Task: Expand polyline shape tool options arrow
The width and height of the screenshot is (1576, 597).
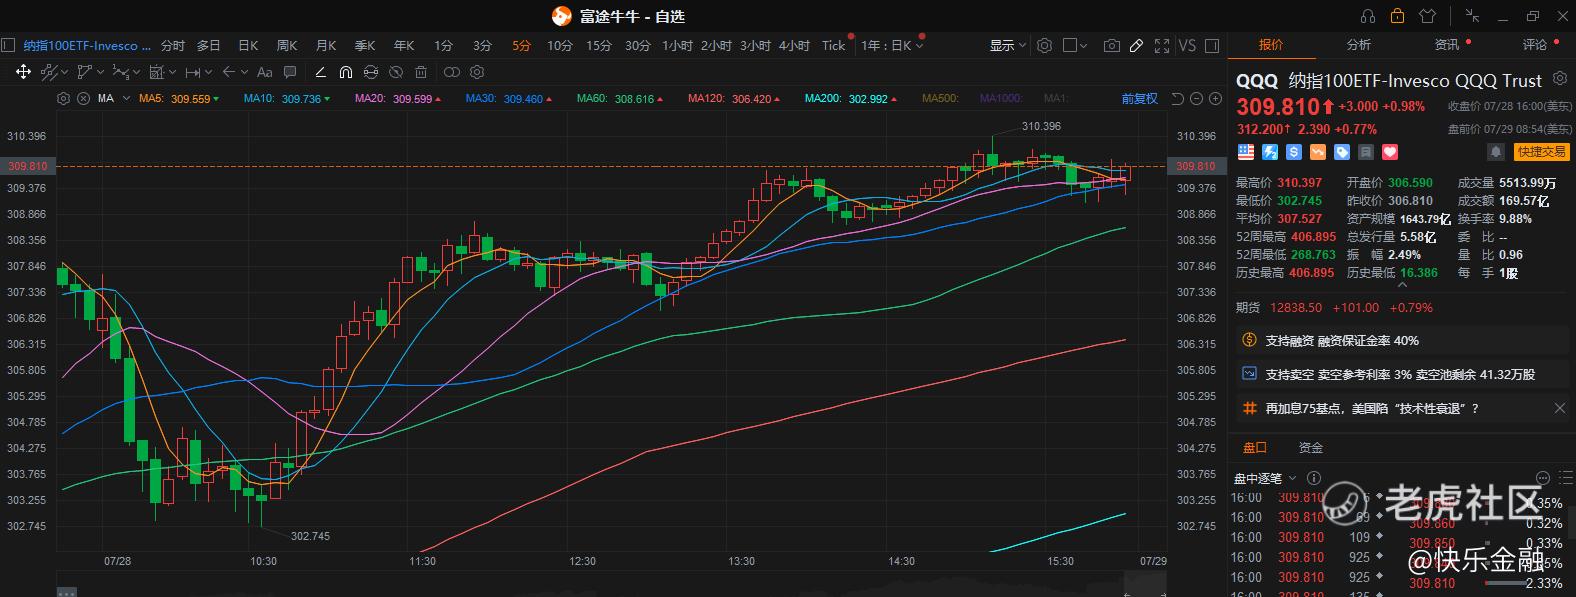Action: pos(98,72)
